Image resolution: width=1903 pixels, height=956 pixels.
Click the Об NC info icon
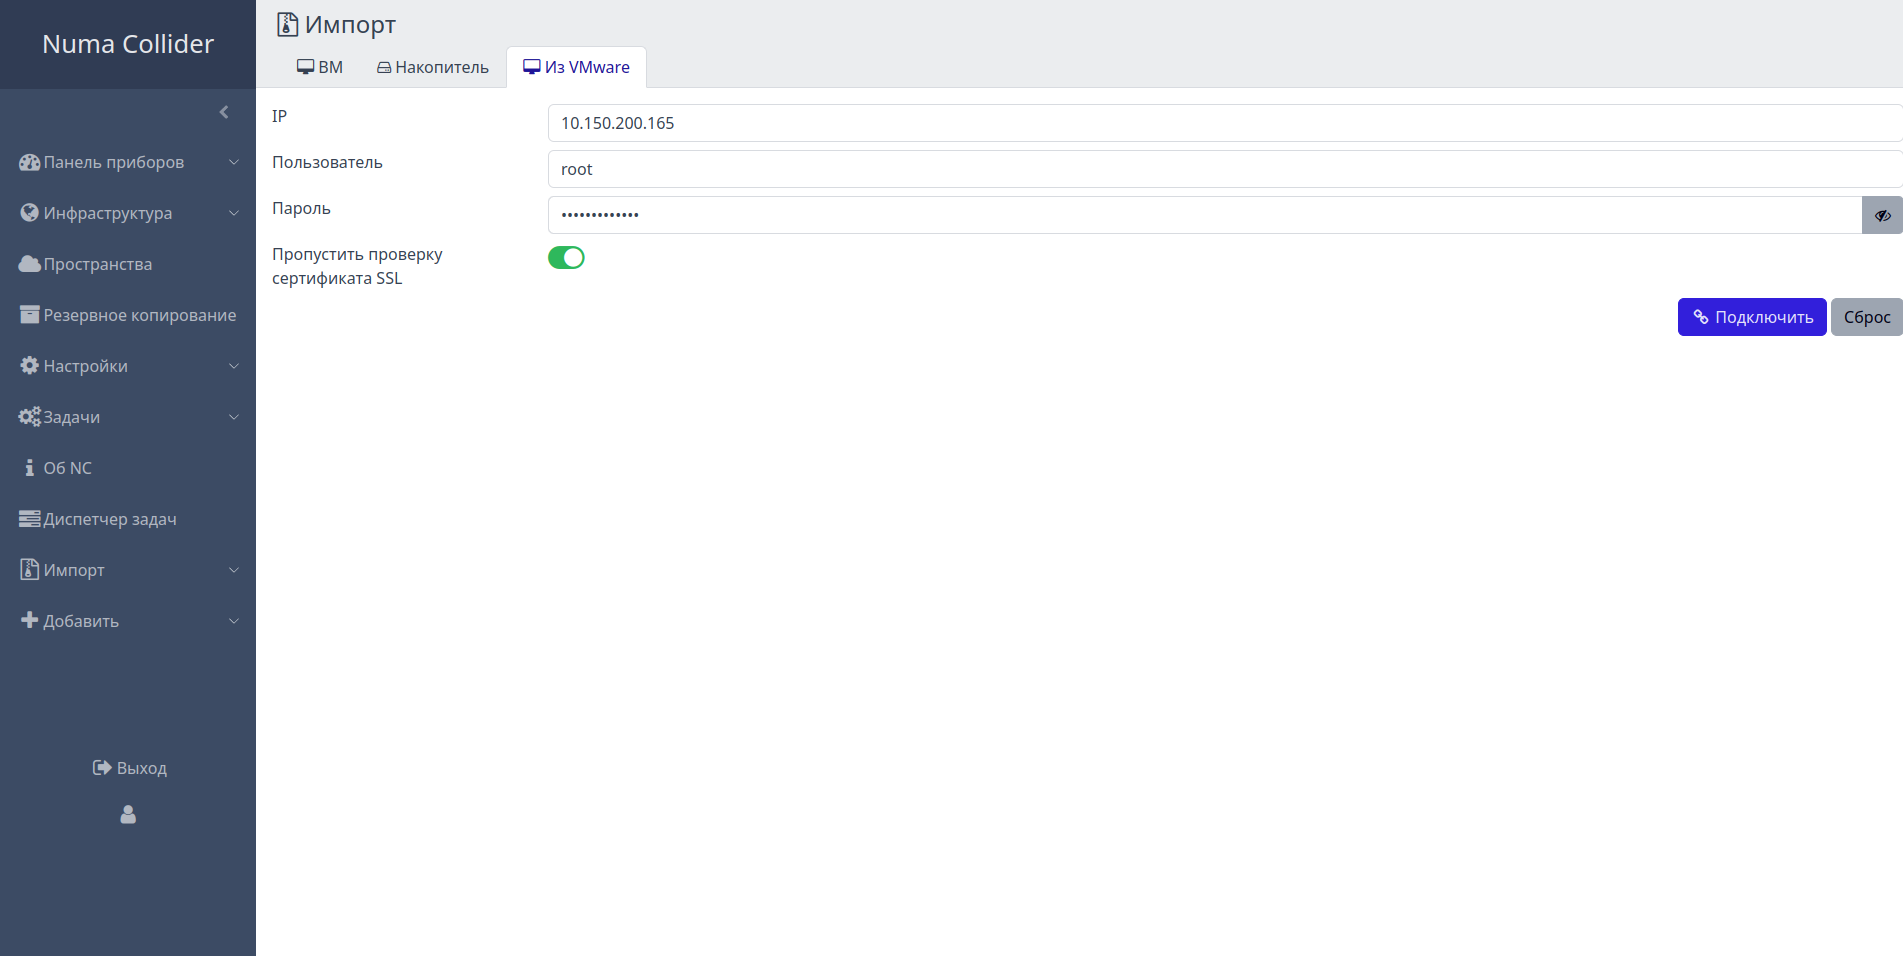(30, 468)
